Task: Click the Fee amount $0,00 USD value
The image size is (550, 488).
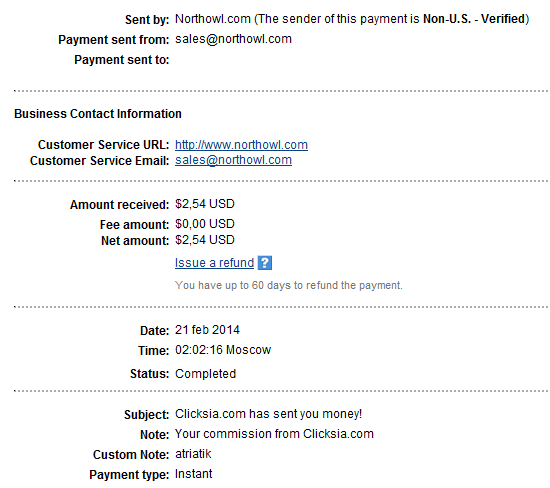Action: click(205, 224)
